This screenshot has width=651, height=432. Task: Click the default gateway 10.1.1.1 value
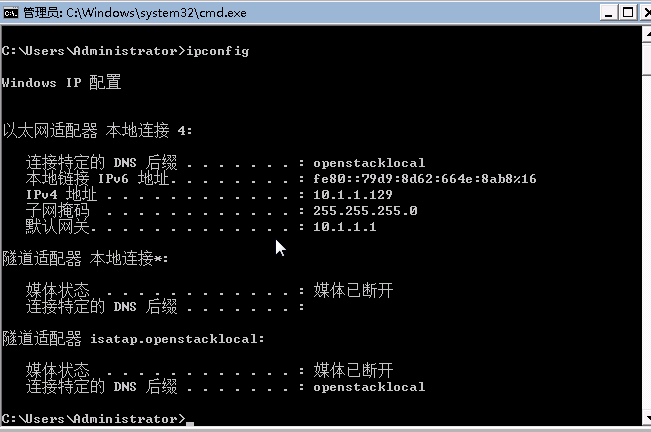[x=345, y=227]
